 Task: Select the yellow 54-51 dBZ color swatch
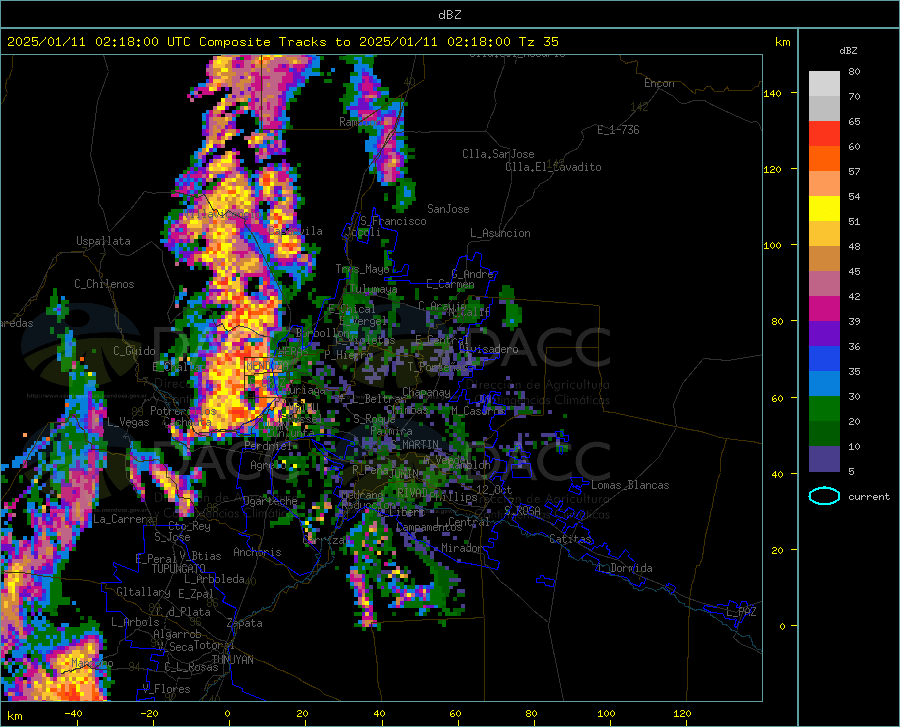pyautogui.click(x=824, y=209)
